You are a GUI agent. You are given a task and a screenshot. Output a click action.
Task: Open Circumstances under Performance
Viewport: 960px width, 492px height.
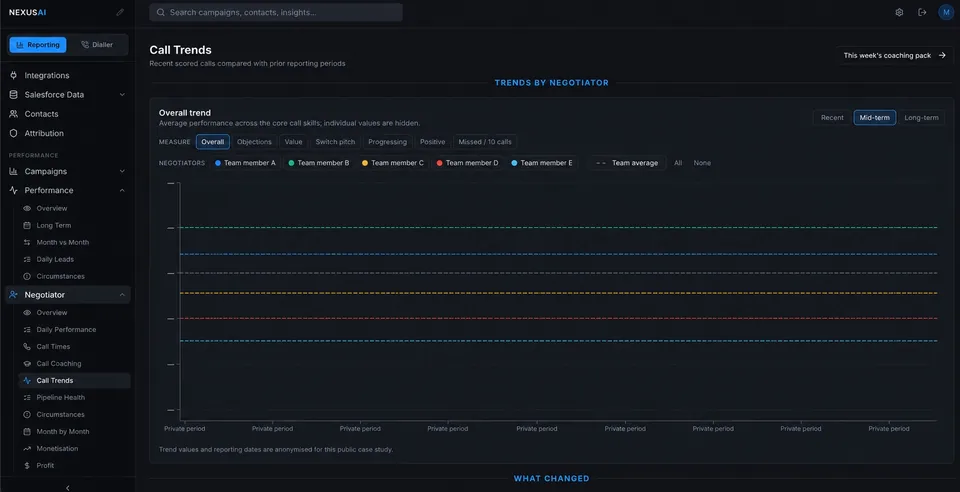60,277
